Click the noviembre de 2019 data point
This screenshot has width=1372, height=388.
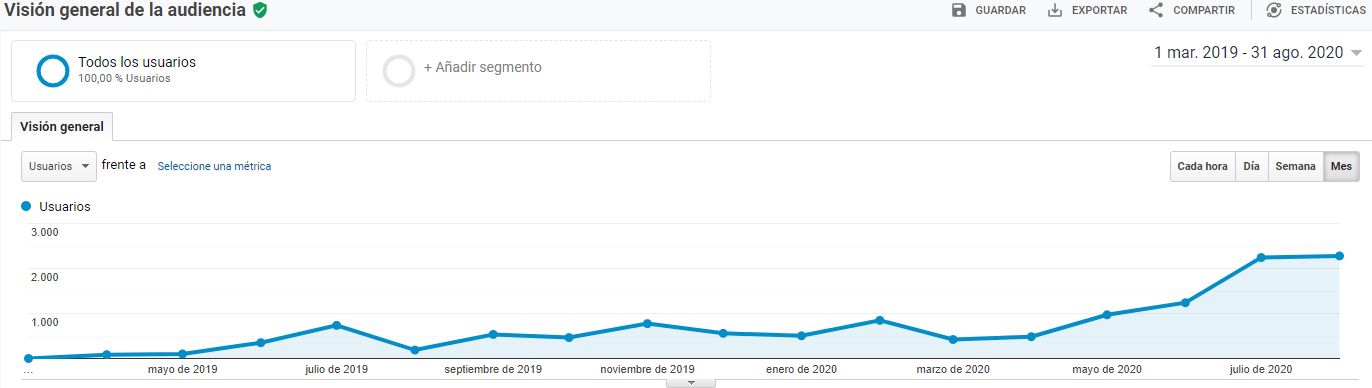click(648, 323)
